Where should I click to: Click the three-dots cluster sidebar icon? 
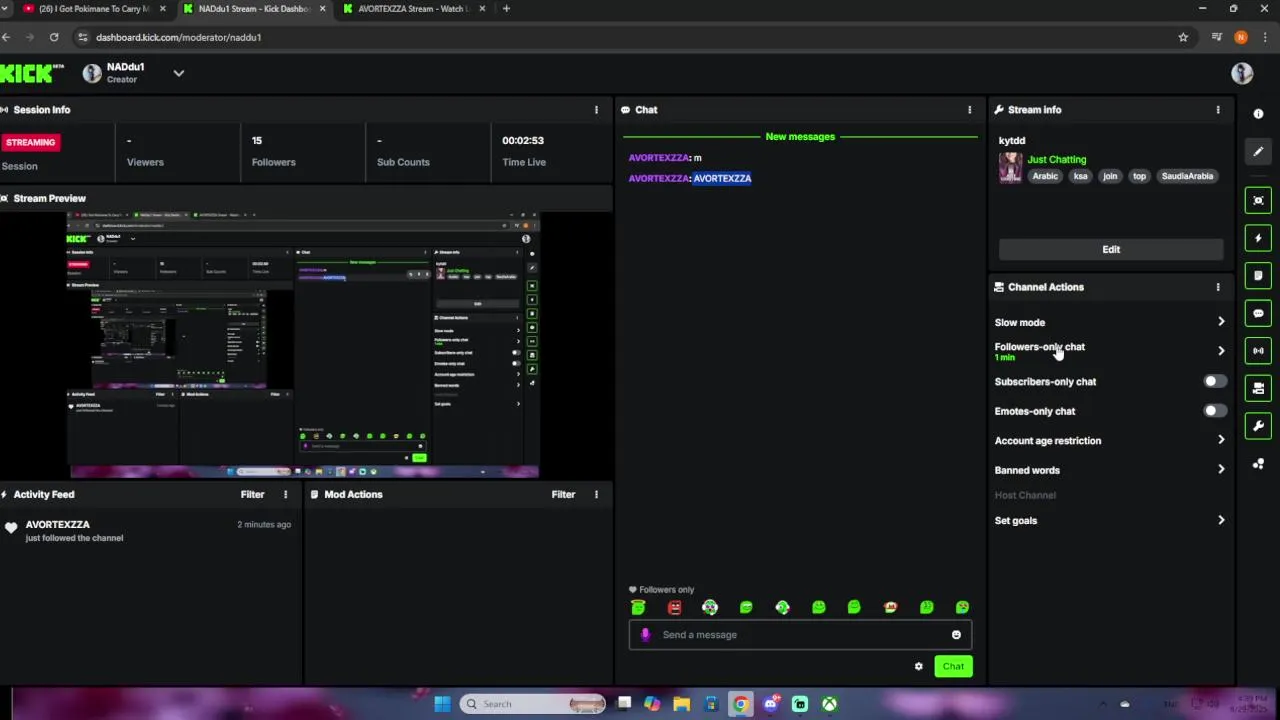(x=1258, y=464)
